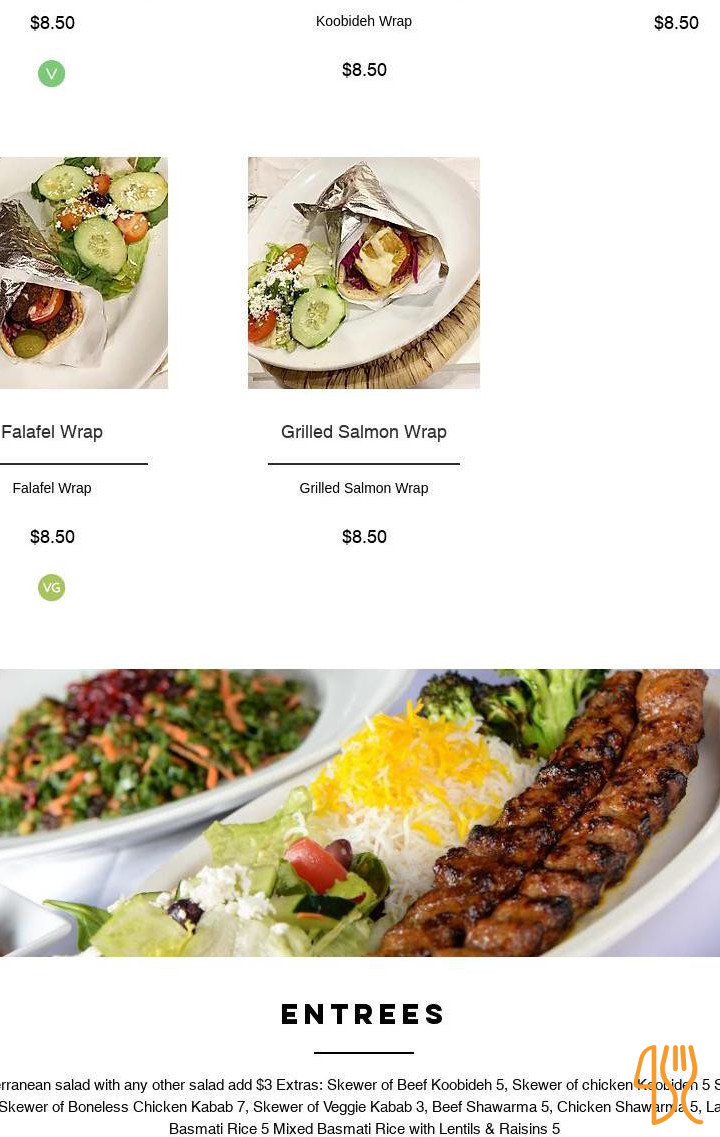
Task: Select the Koobideh Wrap description text
Action: click(364, 21)
